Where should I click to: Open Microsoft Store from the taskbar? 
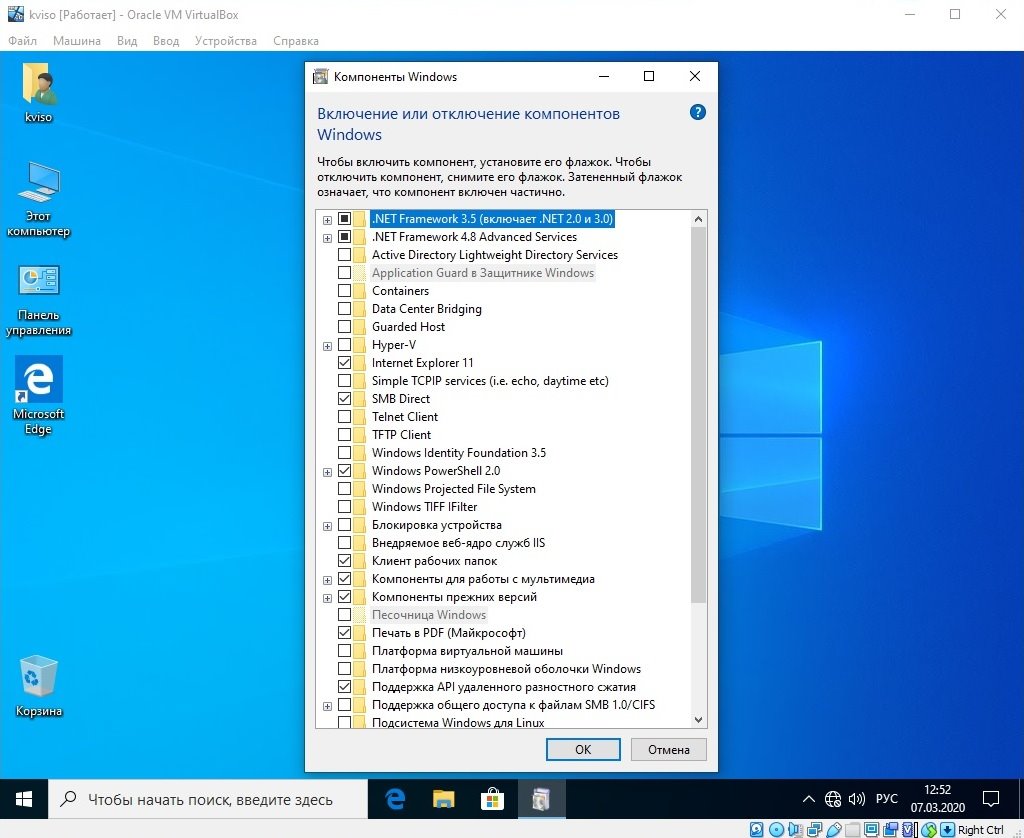coord(492,799)
